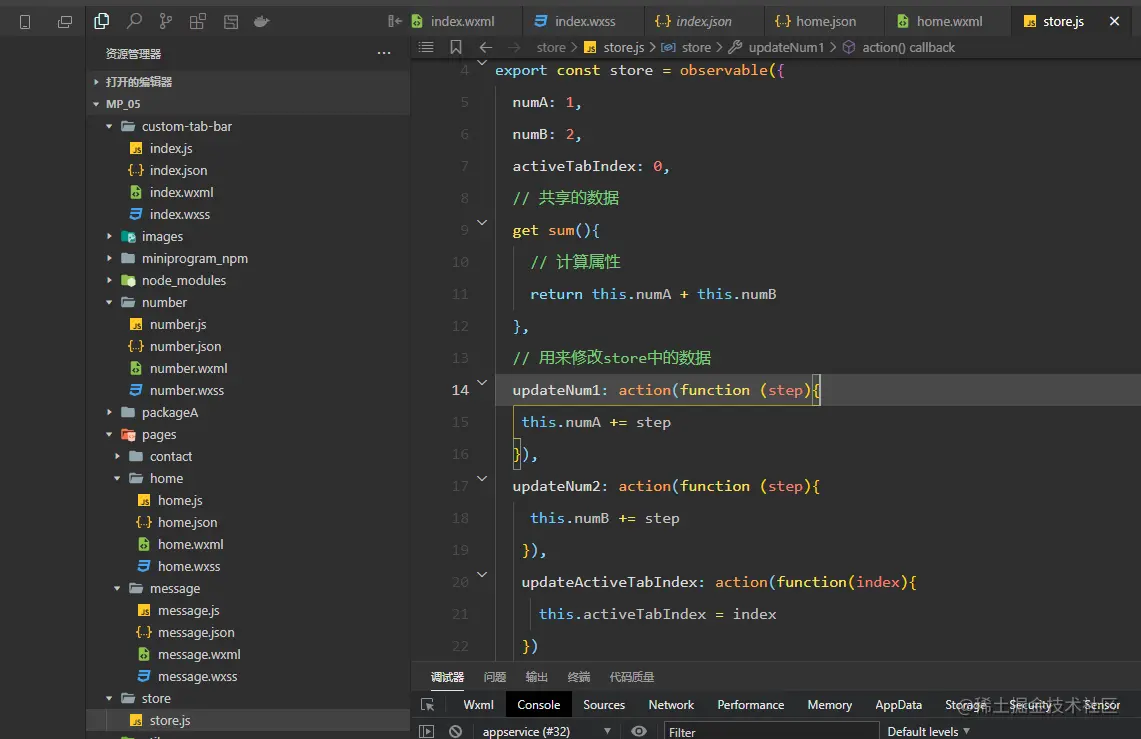Open home.js file in explorer tree
The image size is (1141, 739).
(248, 500)
